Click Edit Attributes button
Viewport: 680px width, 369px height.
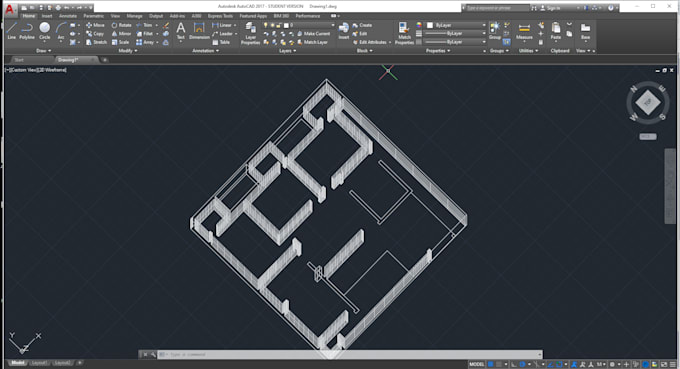tap(373, 42)
